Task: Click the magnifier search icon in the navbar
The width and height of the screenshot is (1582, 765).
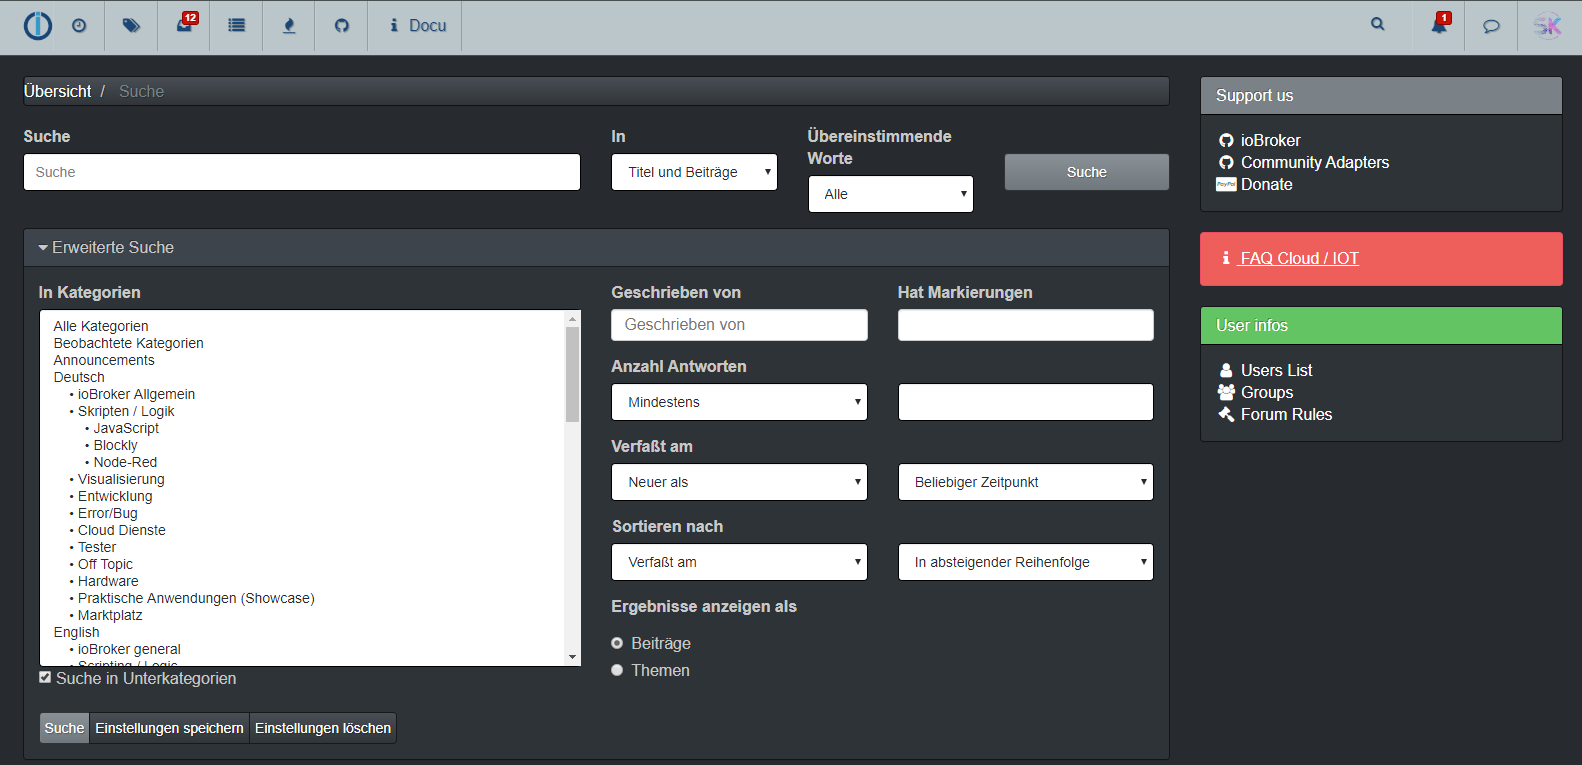Action: pos(1378,24)
